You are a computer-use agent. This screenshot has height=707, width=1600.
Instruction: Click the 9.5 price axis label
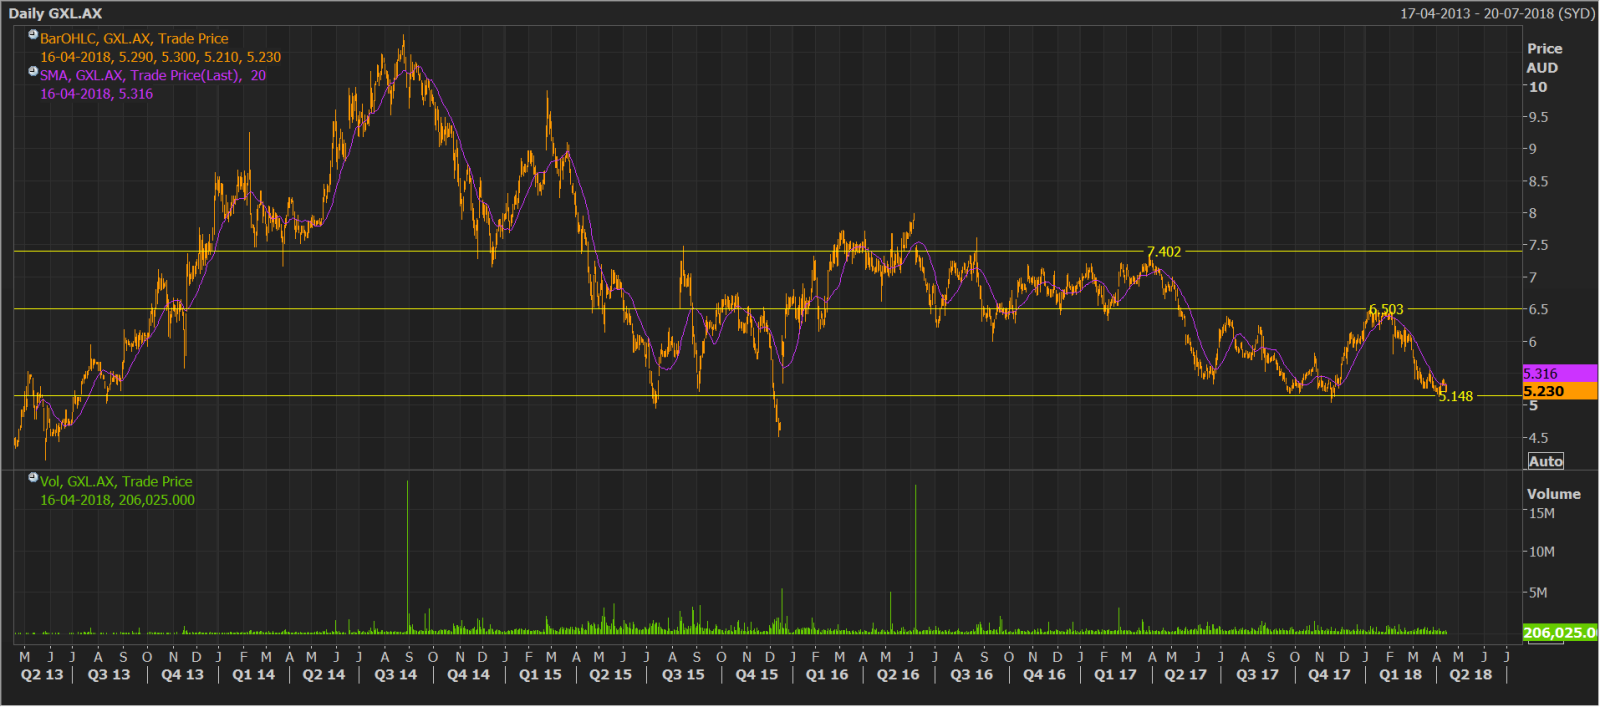[x=1538, y=117]
